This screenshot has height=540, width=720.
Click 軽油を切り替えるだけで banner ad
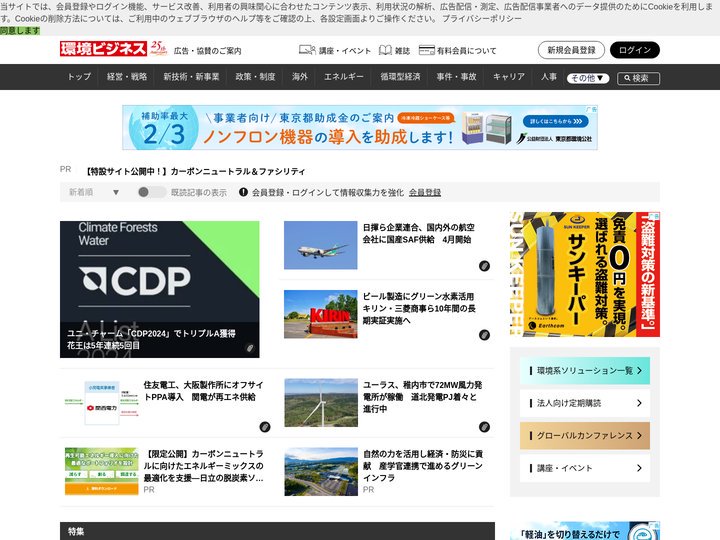click(x=585, y=531)
